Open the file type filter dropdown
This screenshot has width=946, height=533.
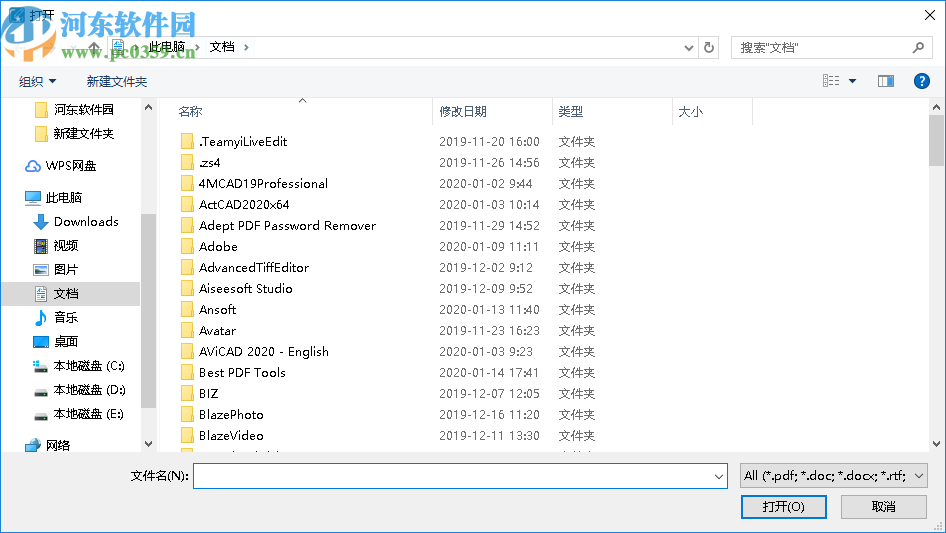833,476
